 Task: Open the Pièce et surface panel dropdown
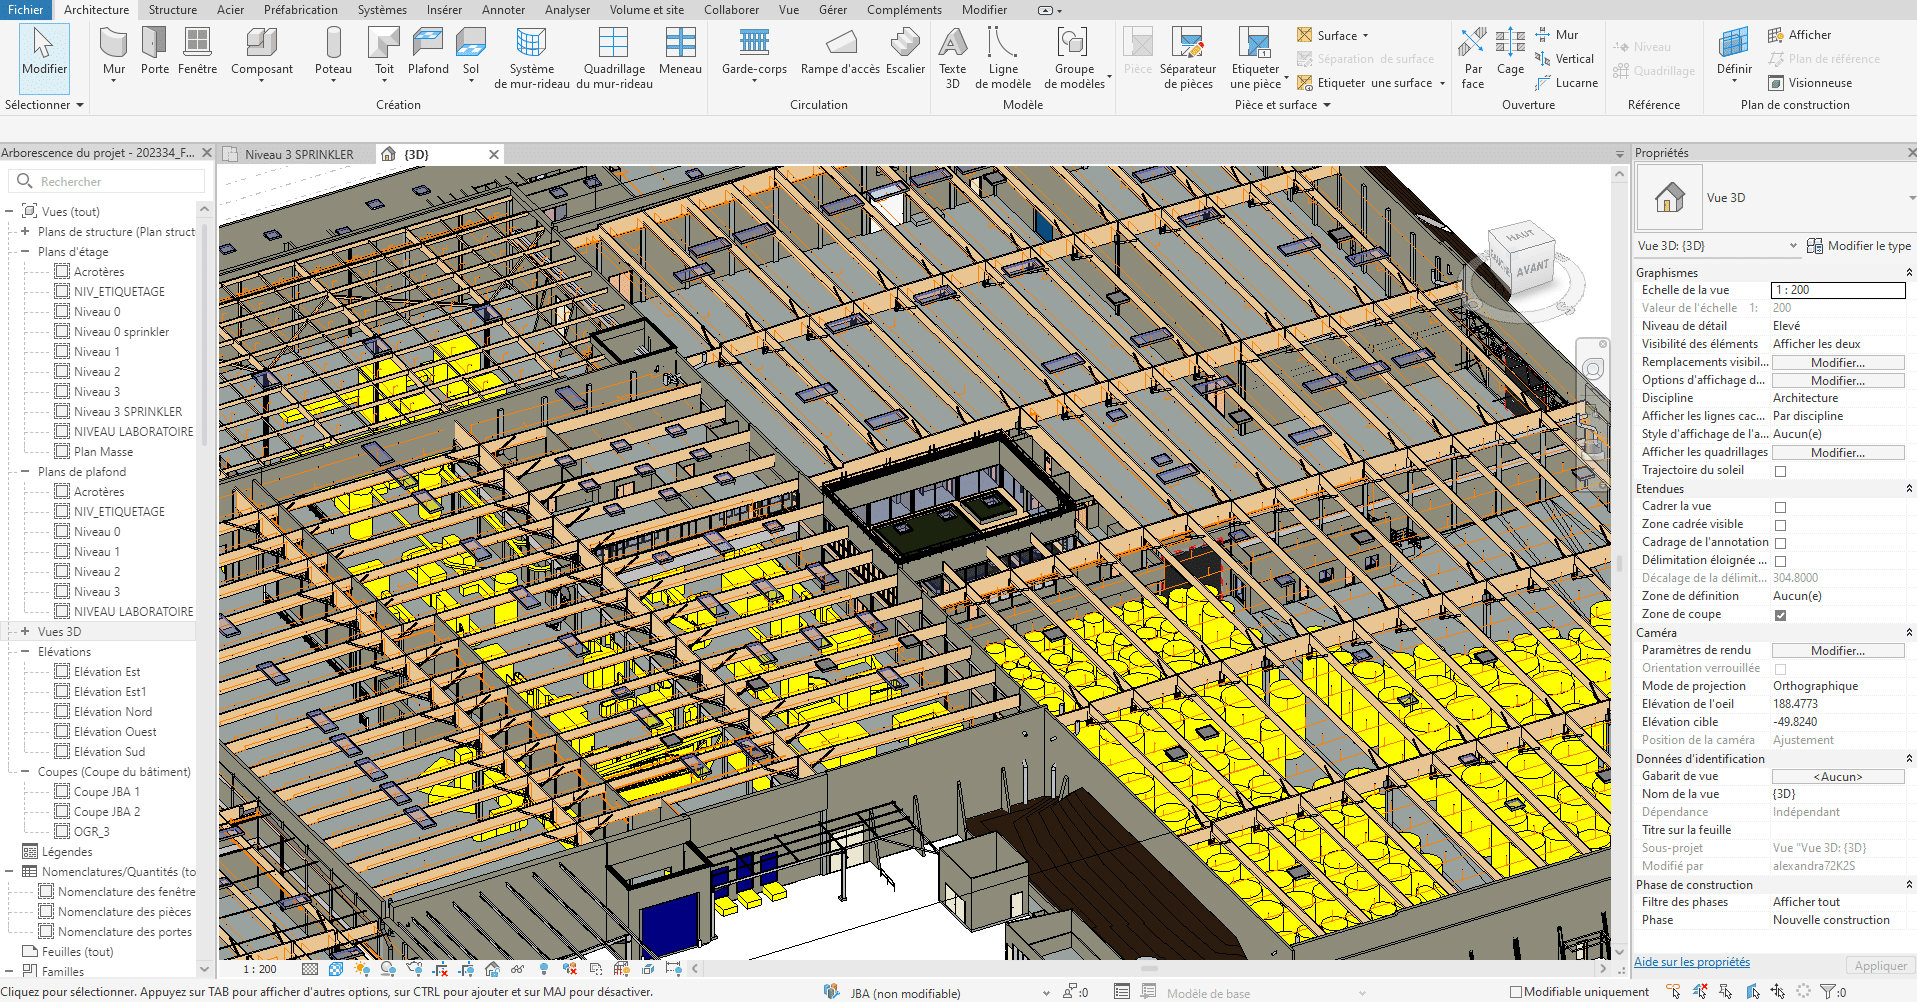pyautogui.click(x=1282, y=105)
